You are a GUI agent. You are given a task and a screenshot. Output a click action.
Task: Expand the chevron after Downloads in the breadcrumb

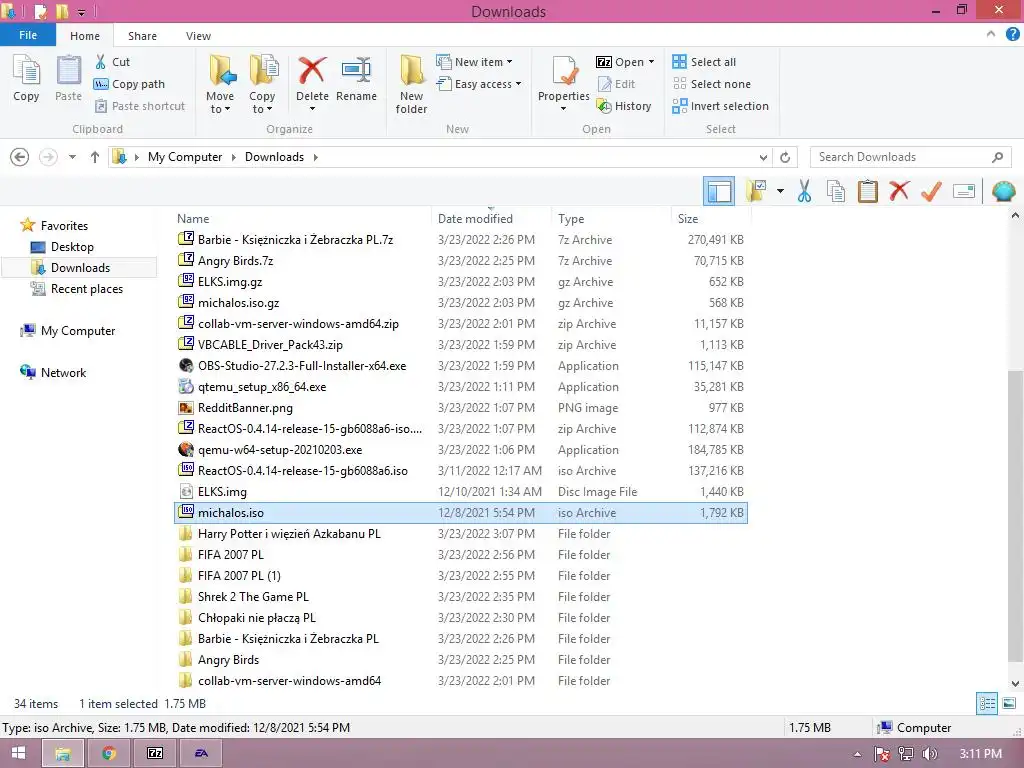point(315,157)
